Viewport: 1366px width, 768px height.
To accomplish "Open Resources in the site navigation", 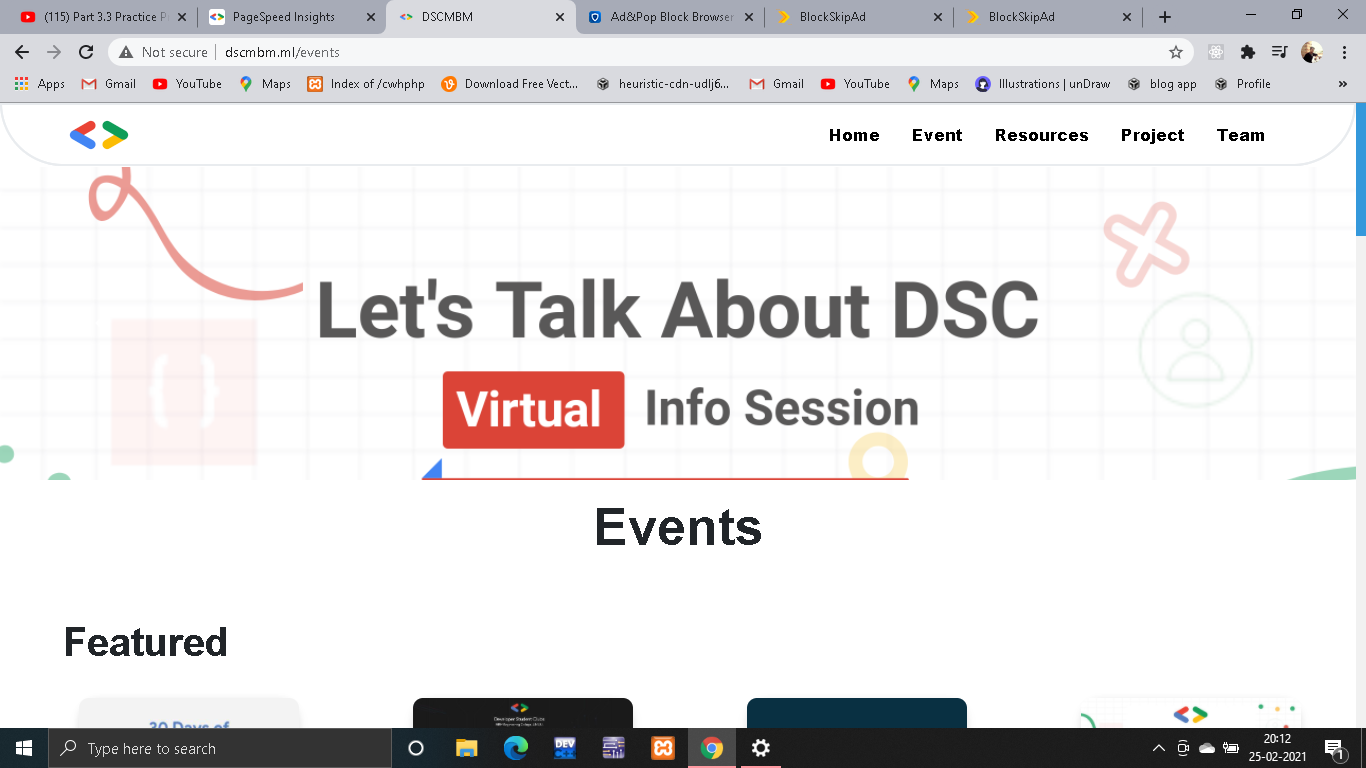I will 1041,135.
